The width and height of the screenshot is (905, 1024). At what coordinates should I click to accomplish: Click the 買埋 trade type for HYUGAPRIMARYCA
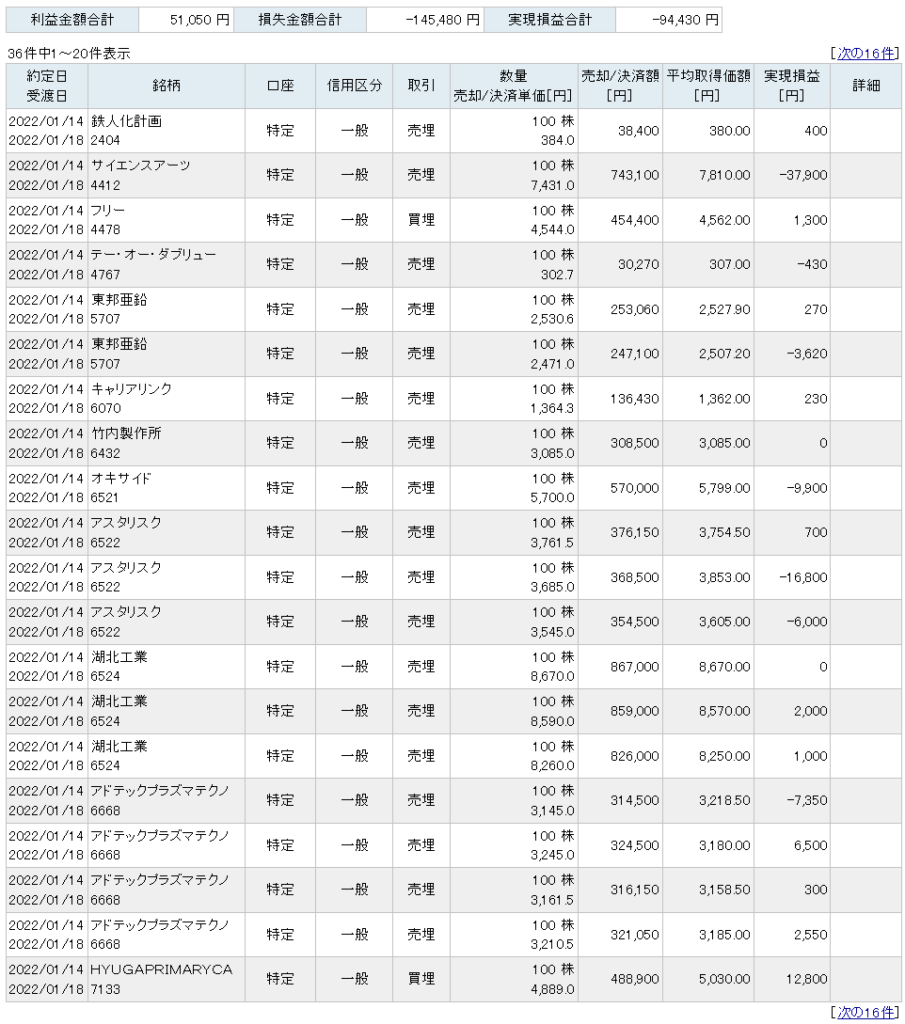[421, 979]
